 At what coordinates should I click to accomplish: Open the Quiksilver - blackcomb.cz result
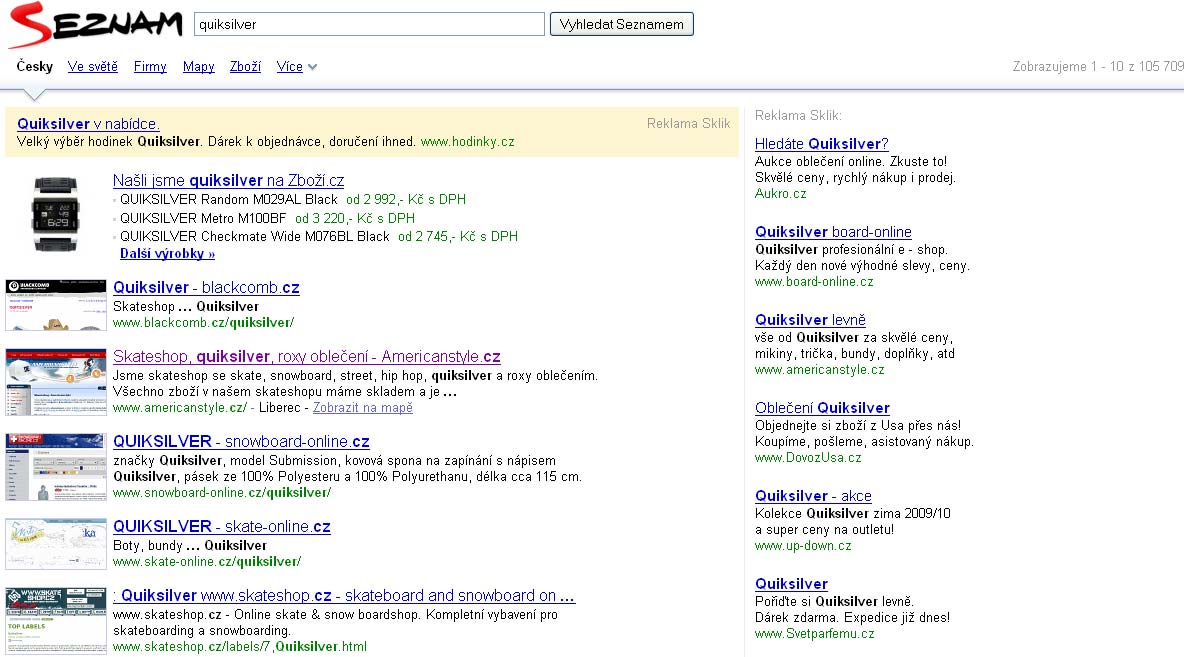click(206, 288)
